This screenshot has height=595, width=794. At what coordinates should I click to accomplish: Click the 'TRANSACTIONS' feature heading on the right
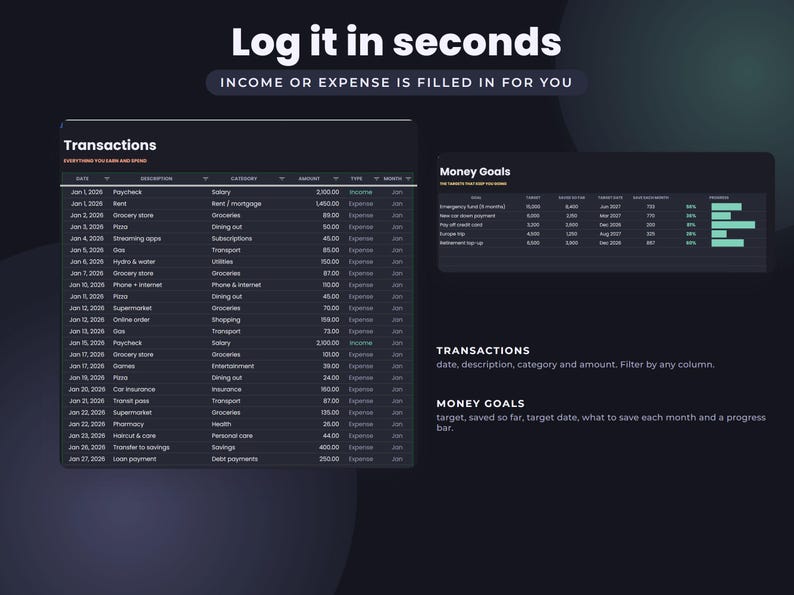[483, 350]
